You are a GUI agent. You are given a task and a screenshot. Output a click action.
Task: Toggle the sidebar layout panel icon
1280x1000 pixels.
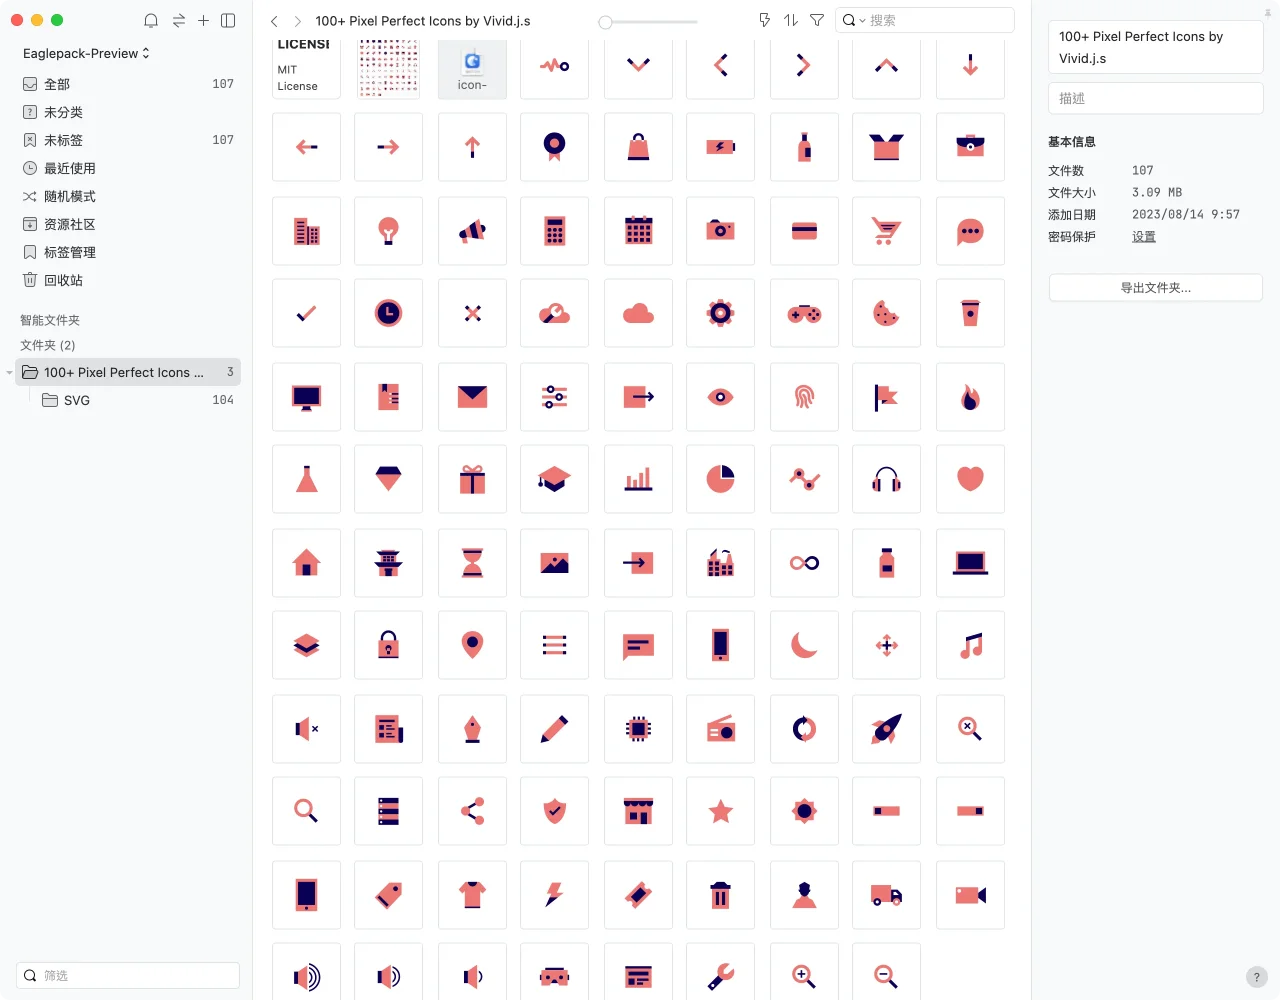(x=228, y=21)
